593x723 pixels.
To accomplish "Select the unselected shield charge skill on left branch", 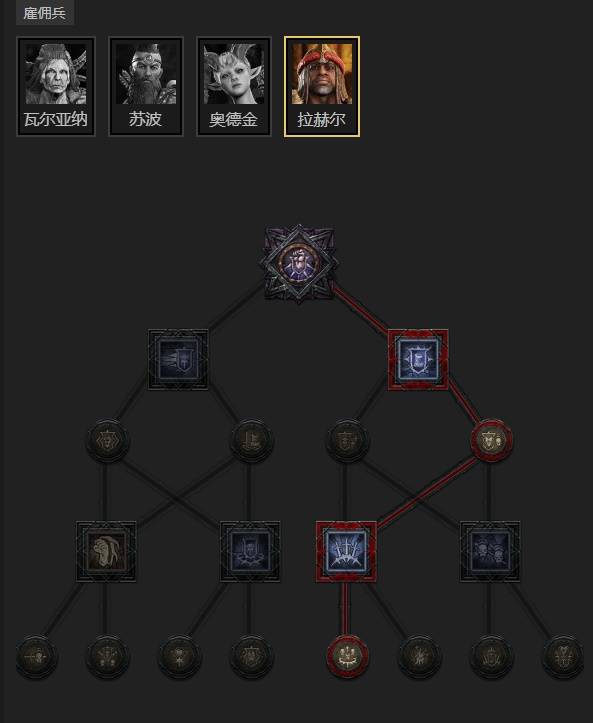I will [178, 360].
